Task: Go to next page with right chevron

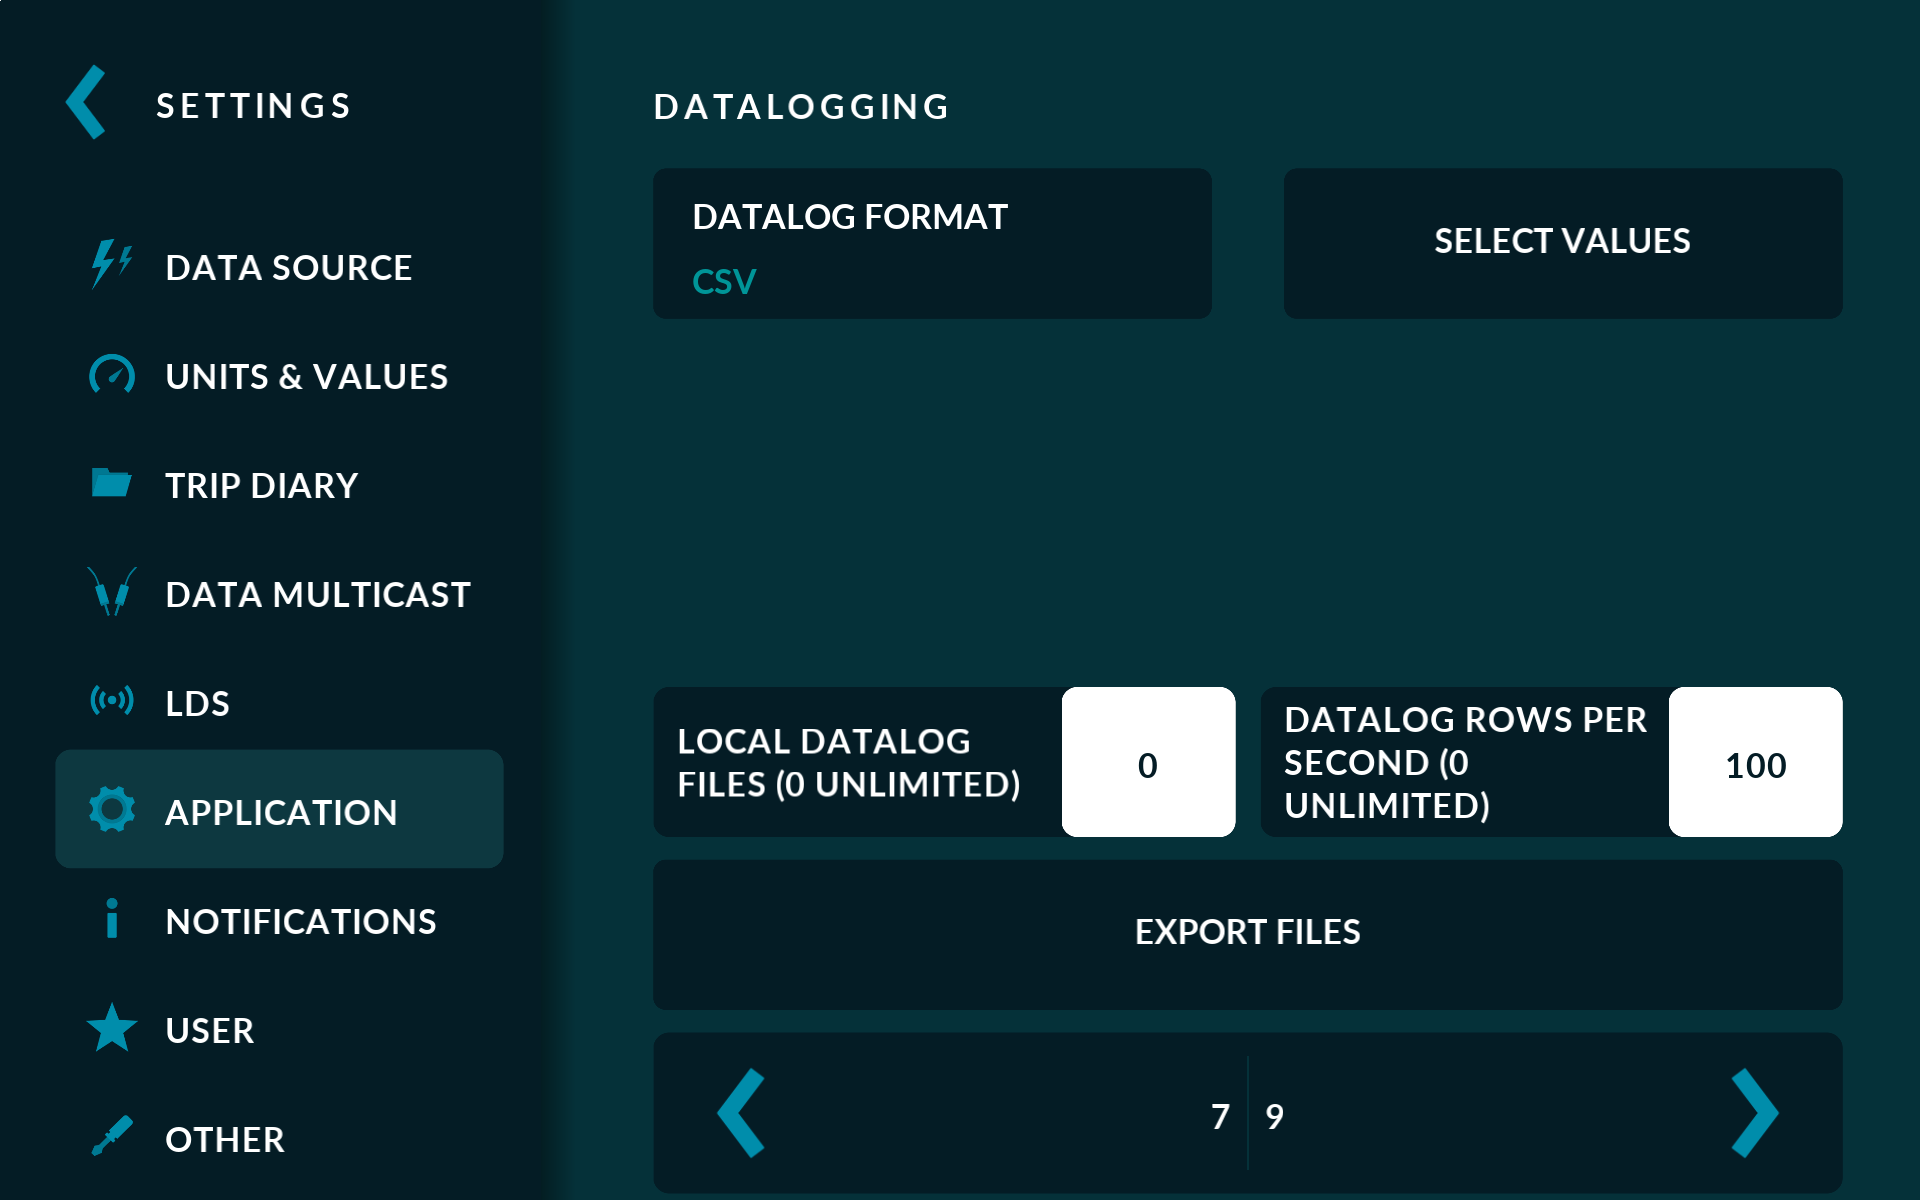Action: coord(1754,1113)
